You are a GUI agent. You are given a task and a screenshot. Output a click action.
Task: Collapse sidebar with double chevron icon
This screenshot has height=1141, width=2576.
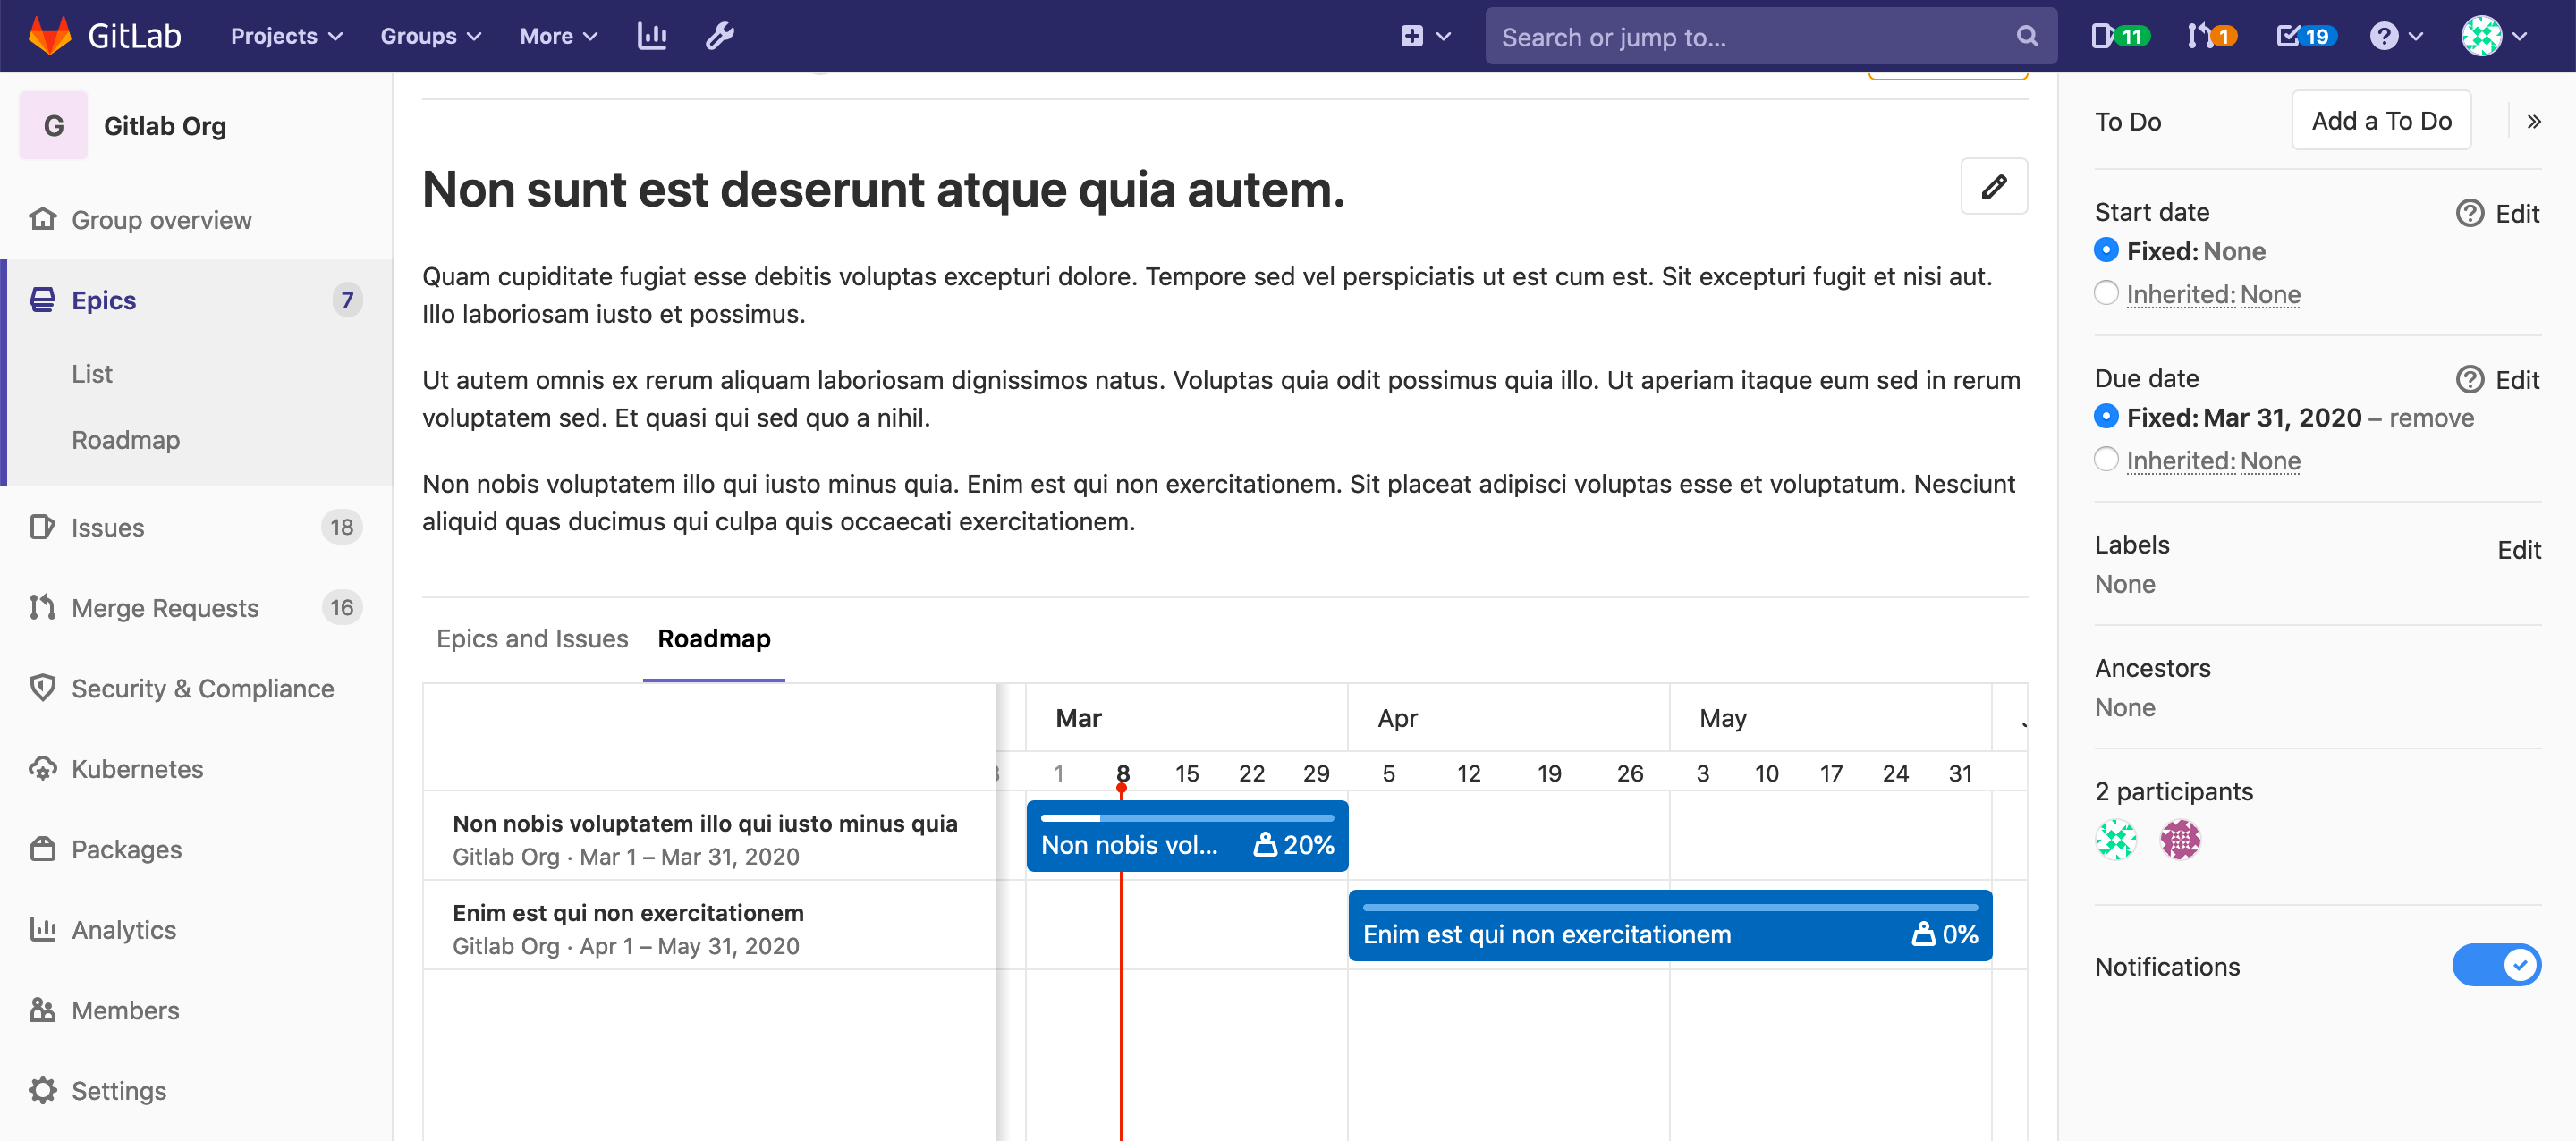[x=2533, y=122]
